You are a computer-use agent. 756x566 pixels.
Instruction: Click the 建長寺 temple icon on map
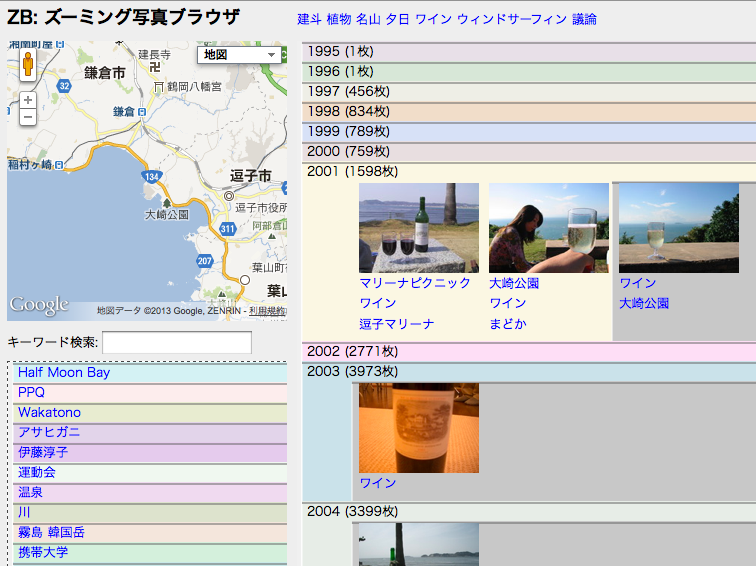(x=154, y=67)
